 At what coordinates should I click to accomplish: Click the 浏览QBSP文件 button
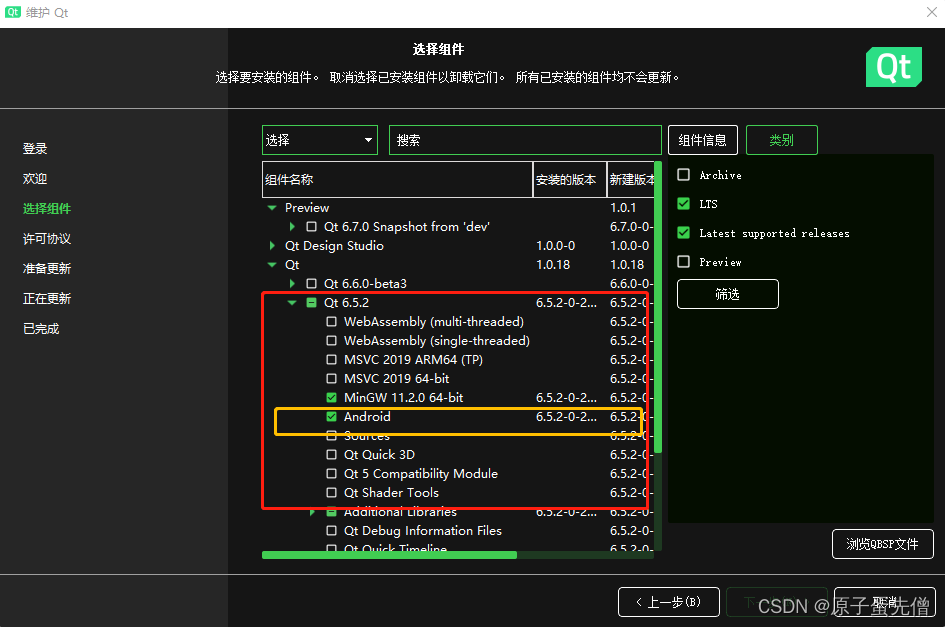882,544
